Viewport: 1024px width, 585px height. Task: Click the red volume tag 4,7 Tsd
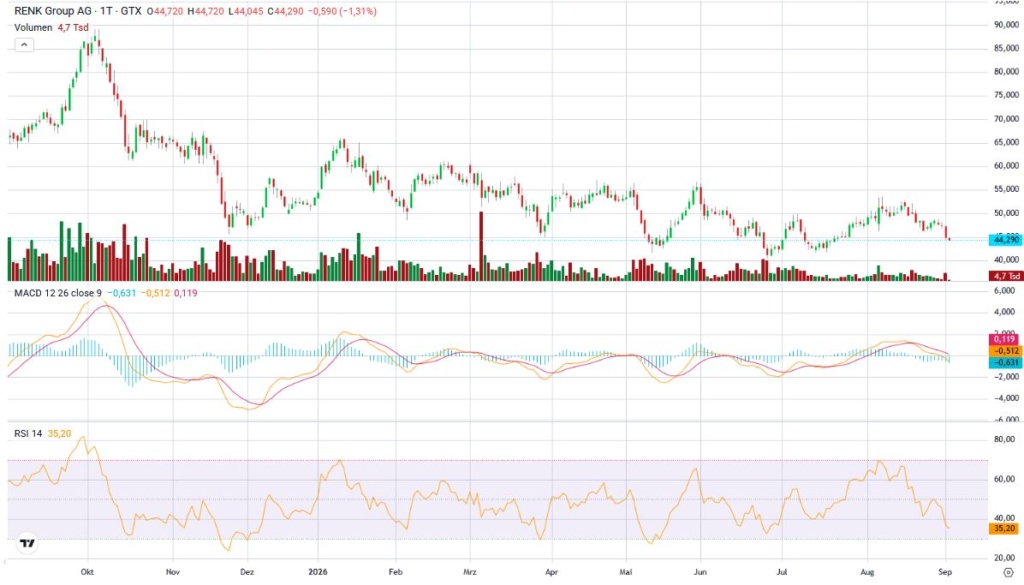coord(1006,276)
